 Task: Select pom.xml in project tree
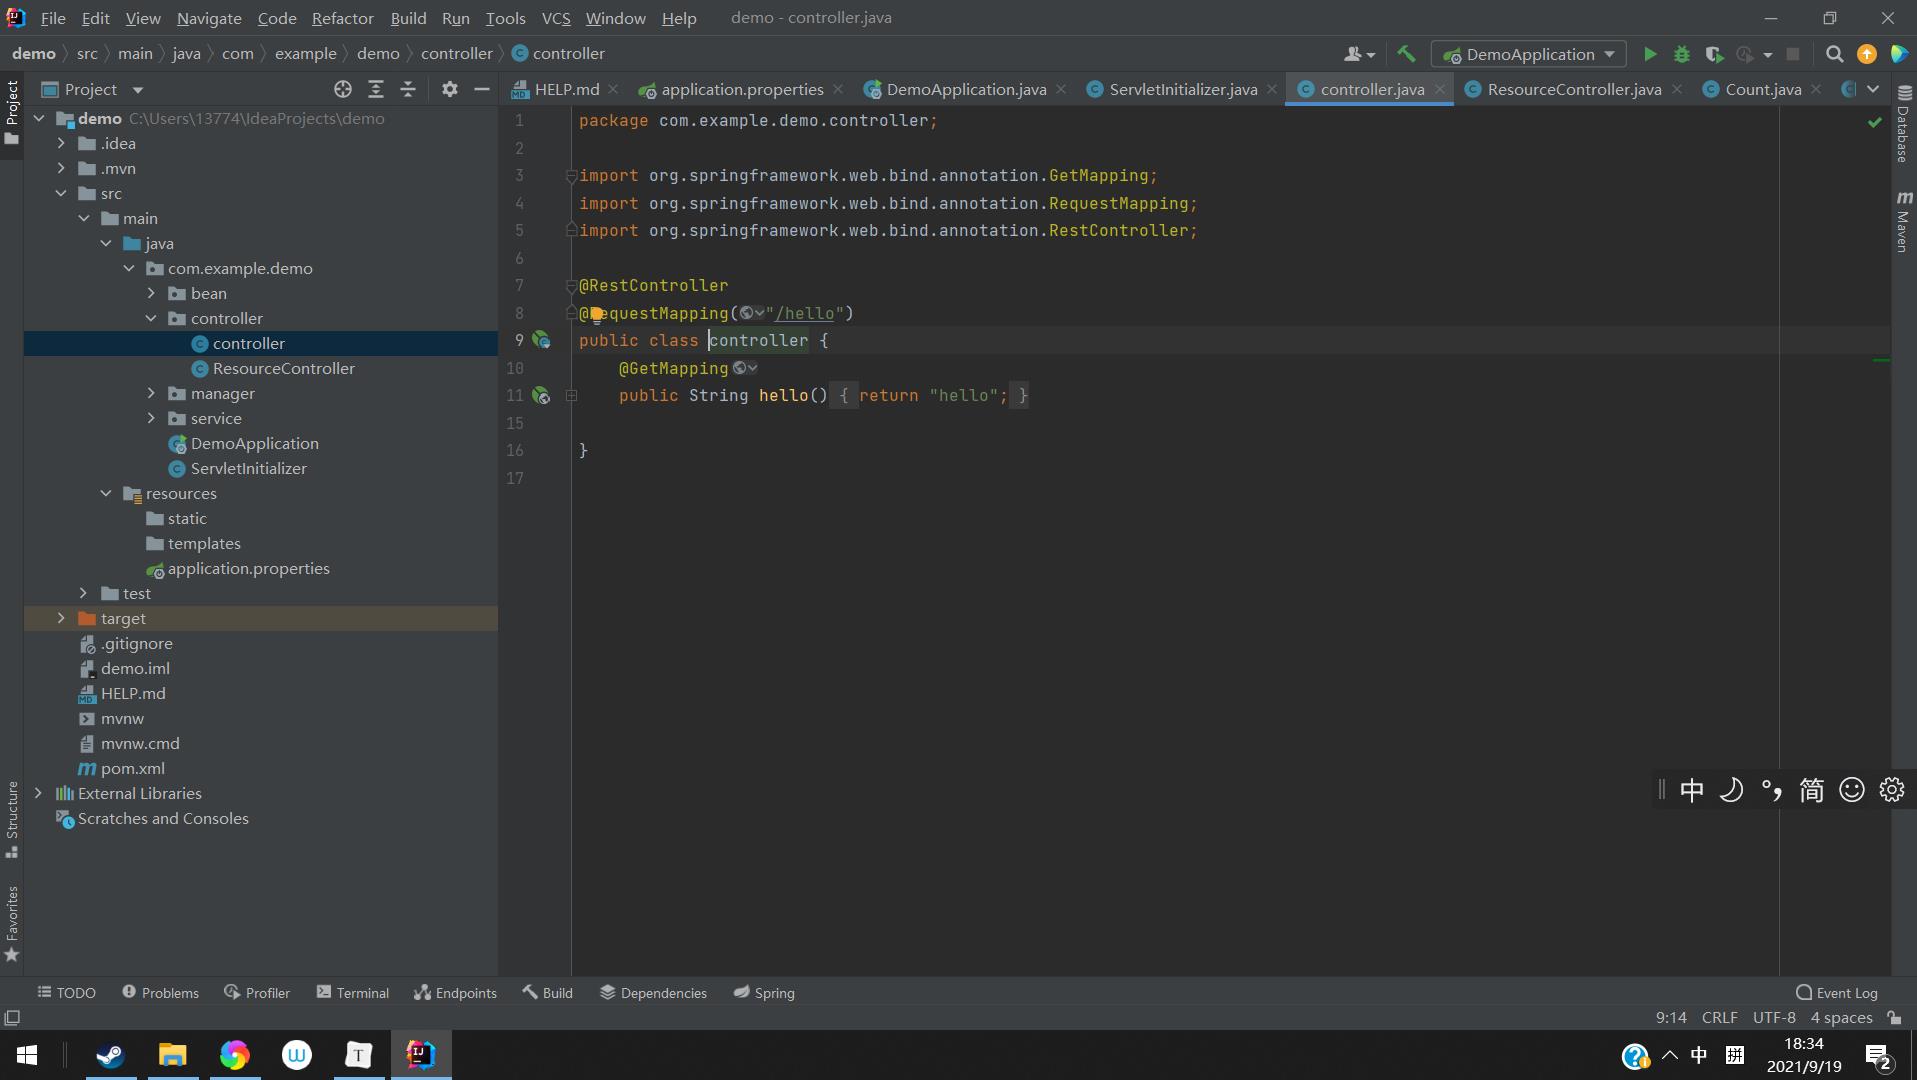[132, 768]
